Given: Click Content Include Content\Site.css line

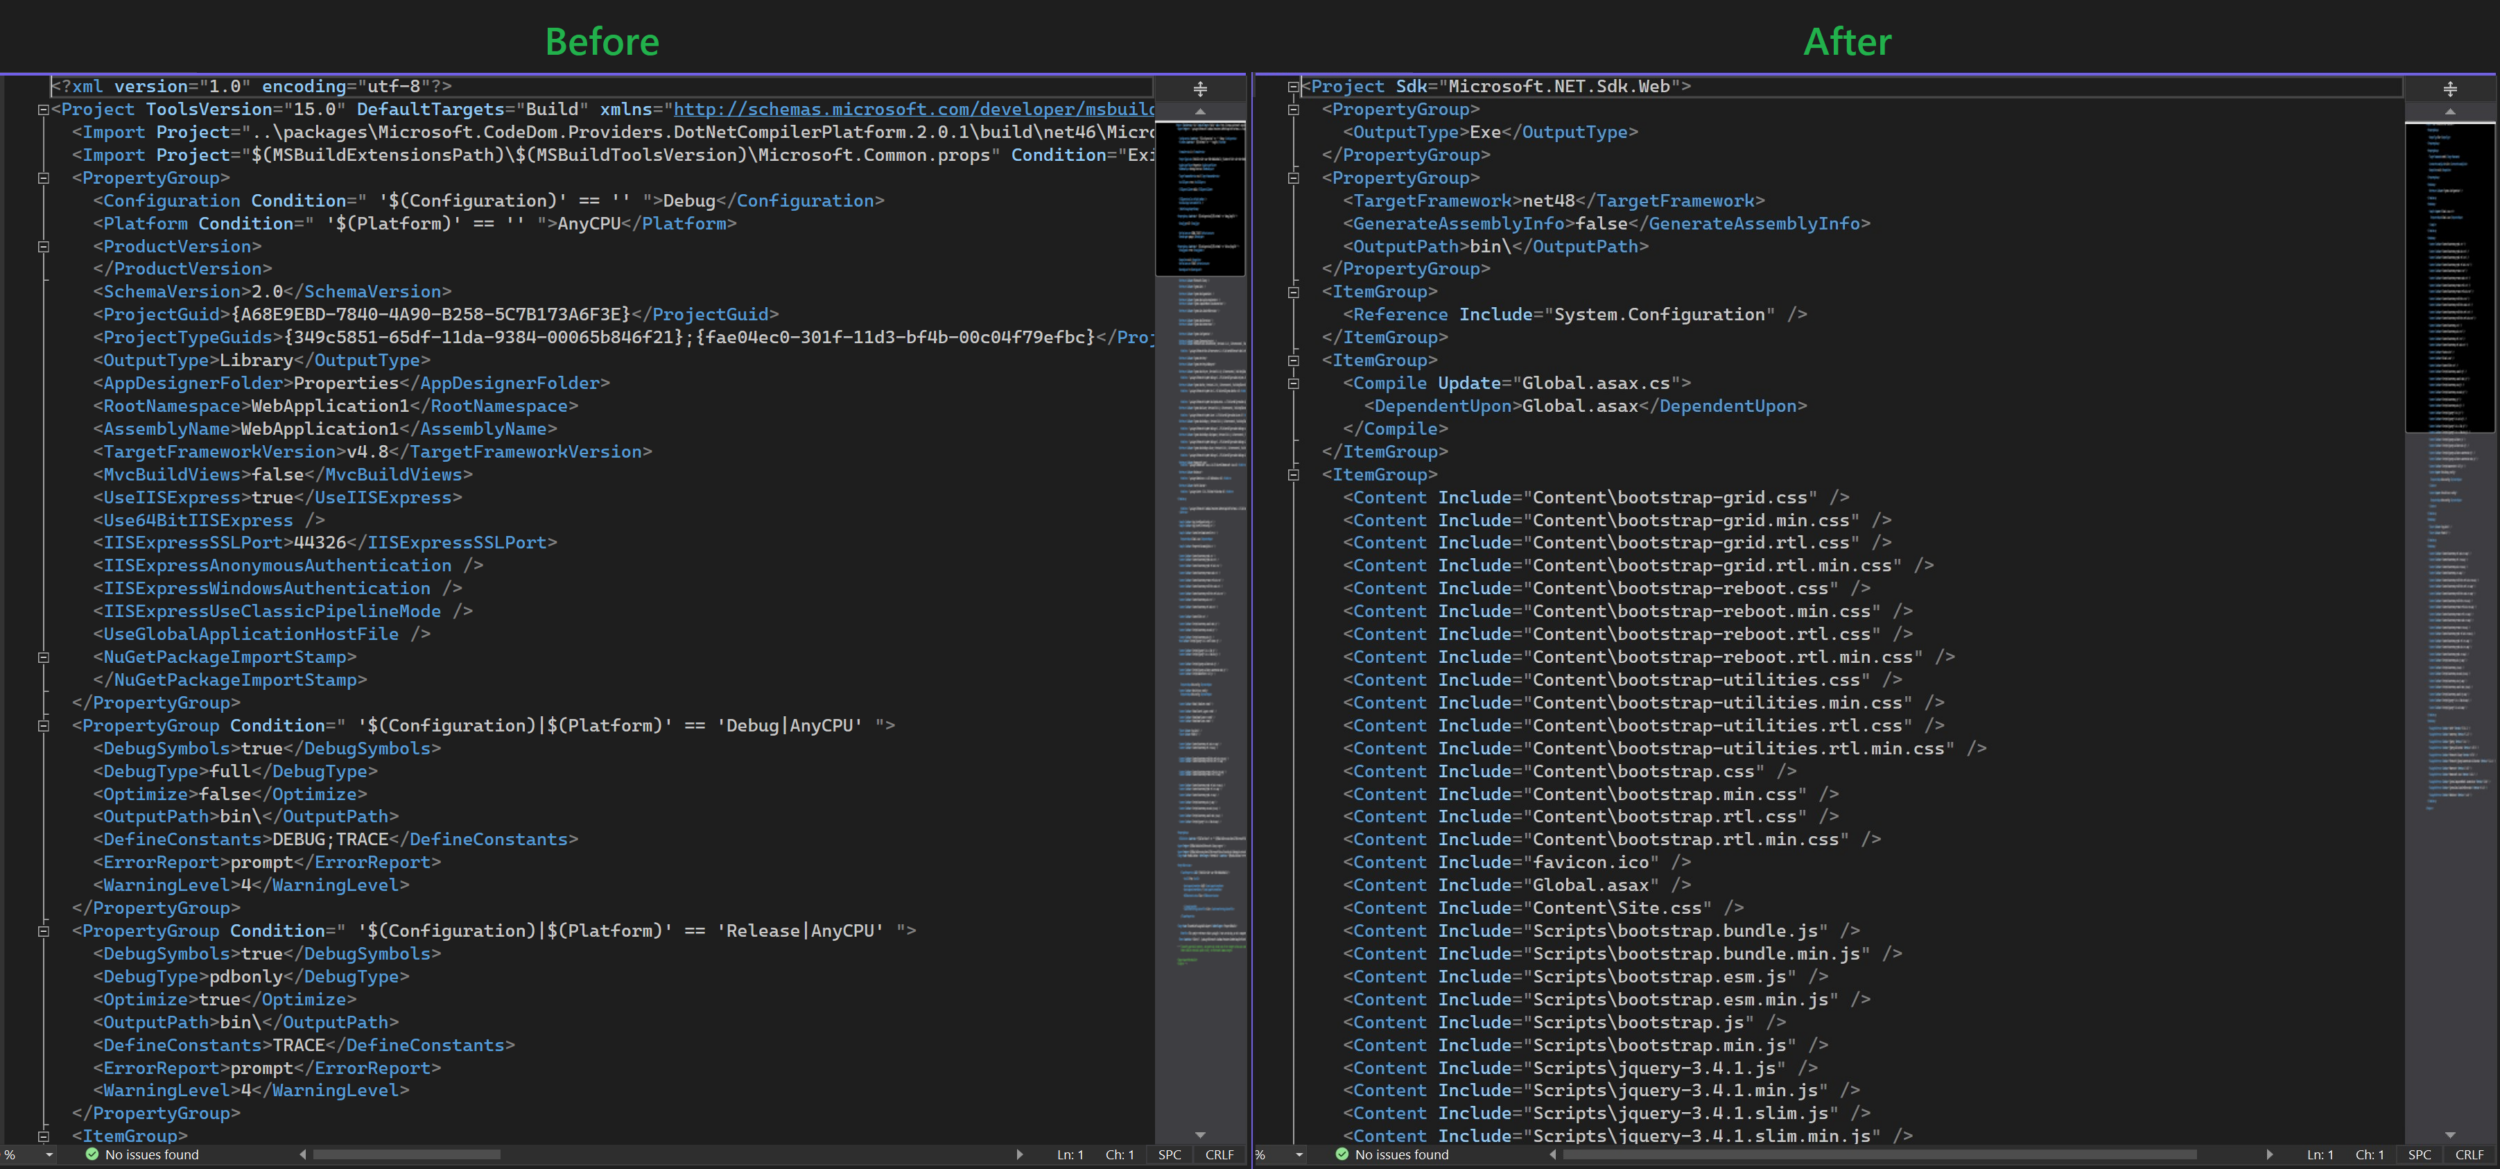Looking at the screenshot, I should [1543, 908].
